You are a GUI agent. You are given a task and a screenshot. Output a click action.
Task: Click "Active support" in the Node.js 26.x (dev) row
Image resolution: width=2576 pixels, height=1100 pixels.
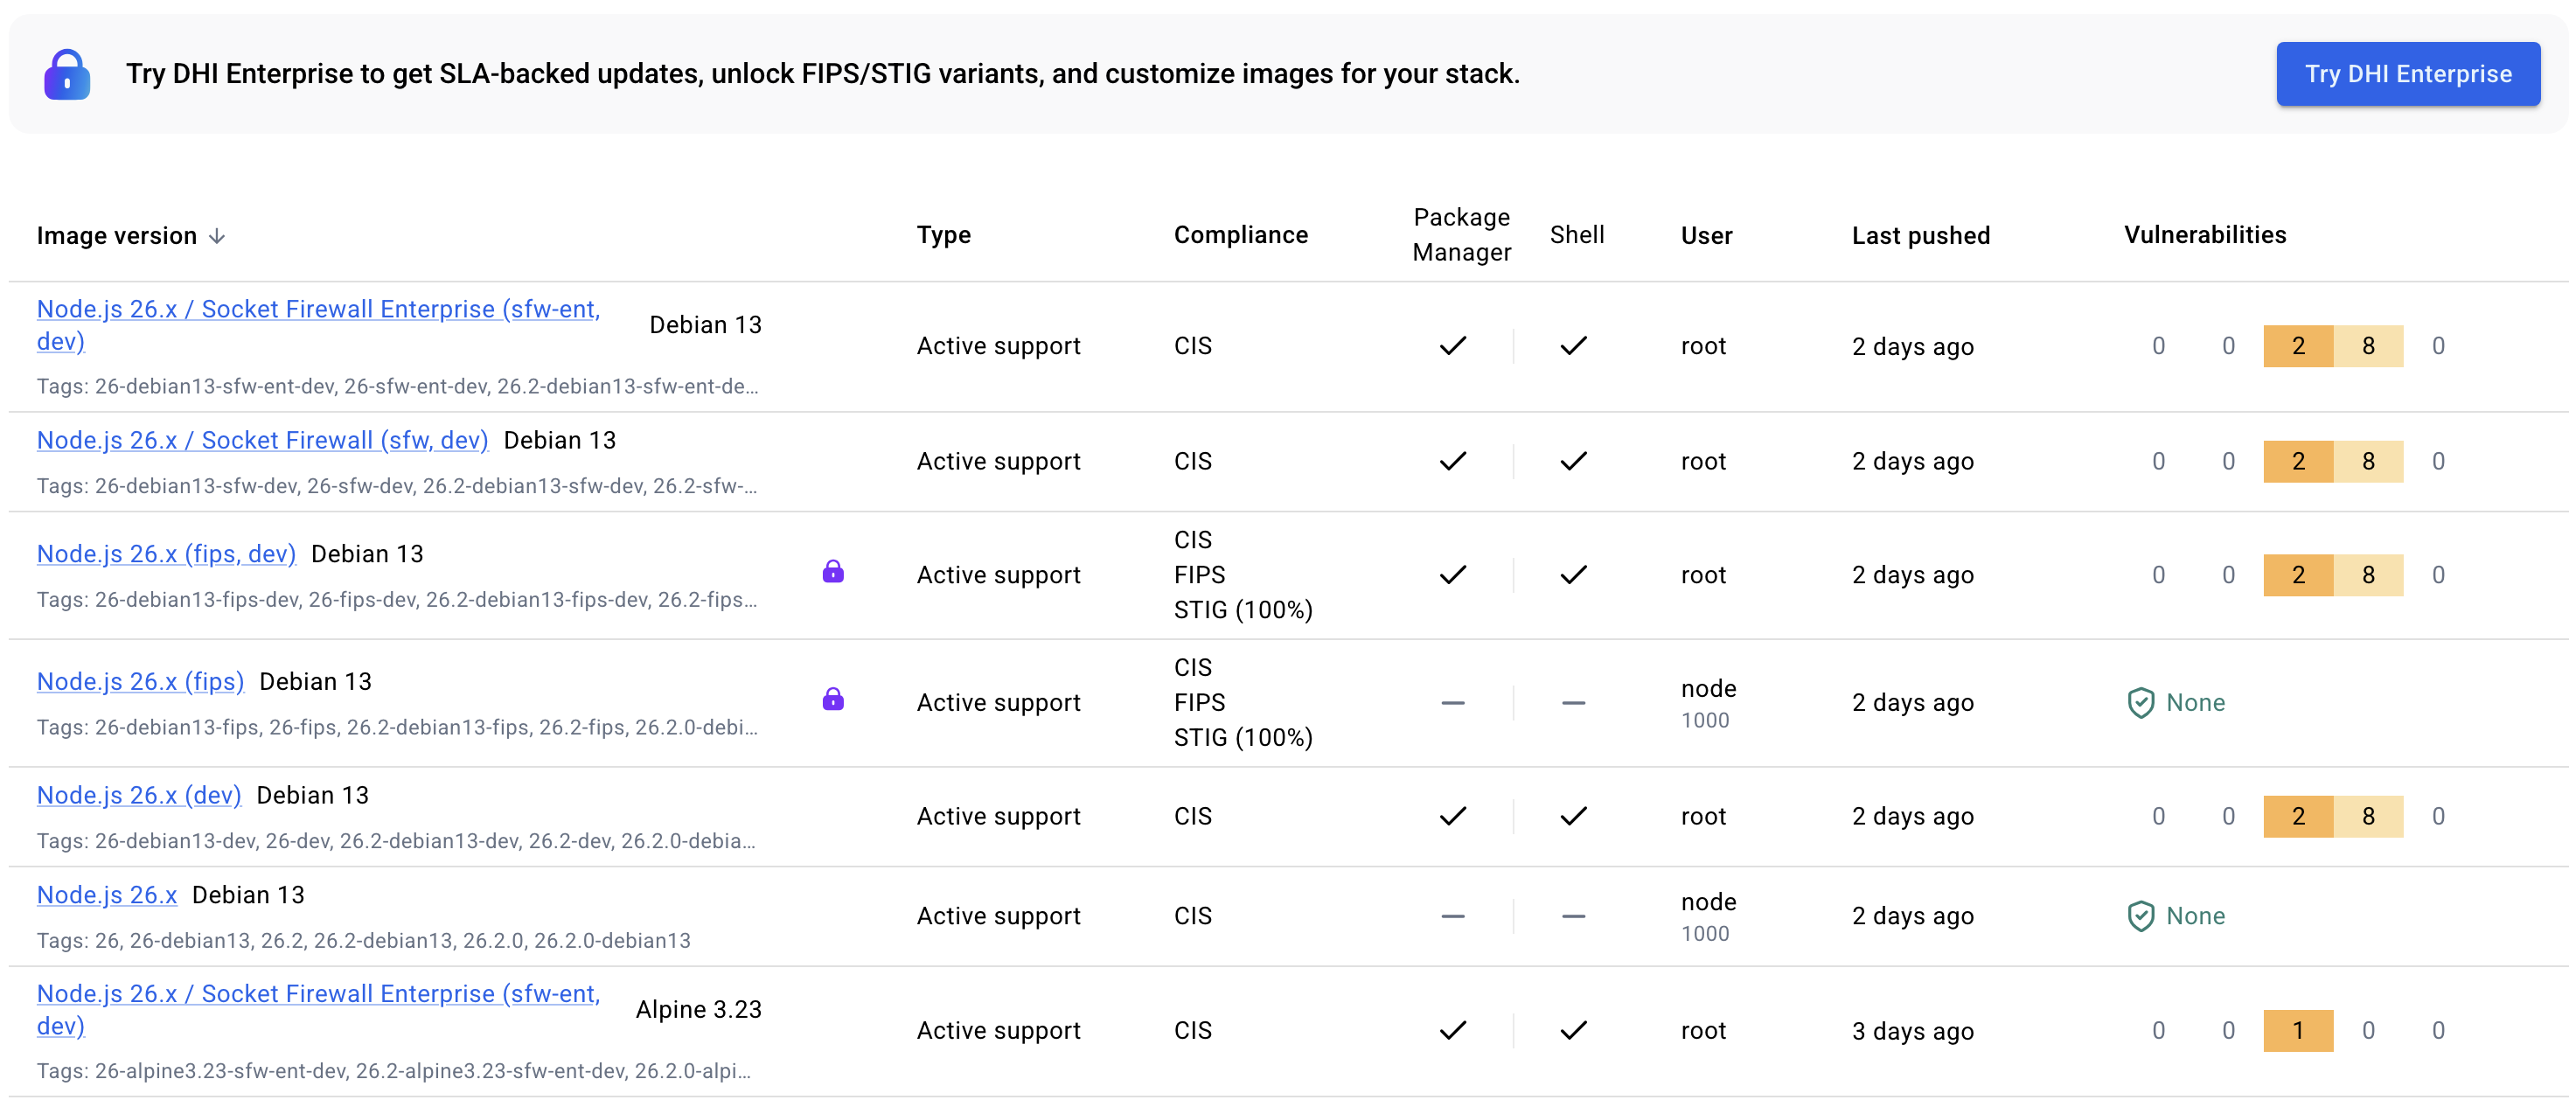[x=999, y=817]
